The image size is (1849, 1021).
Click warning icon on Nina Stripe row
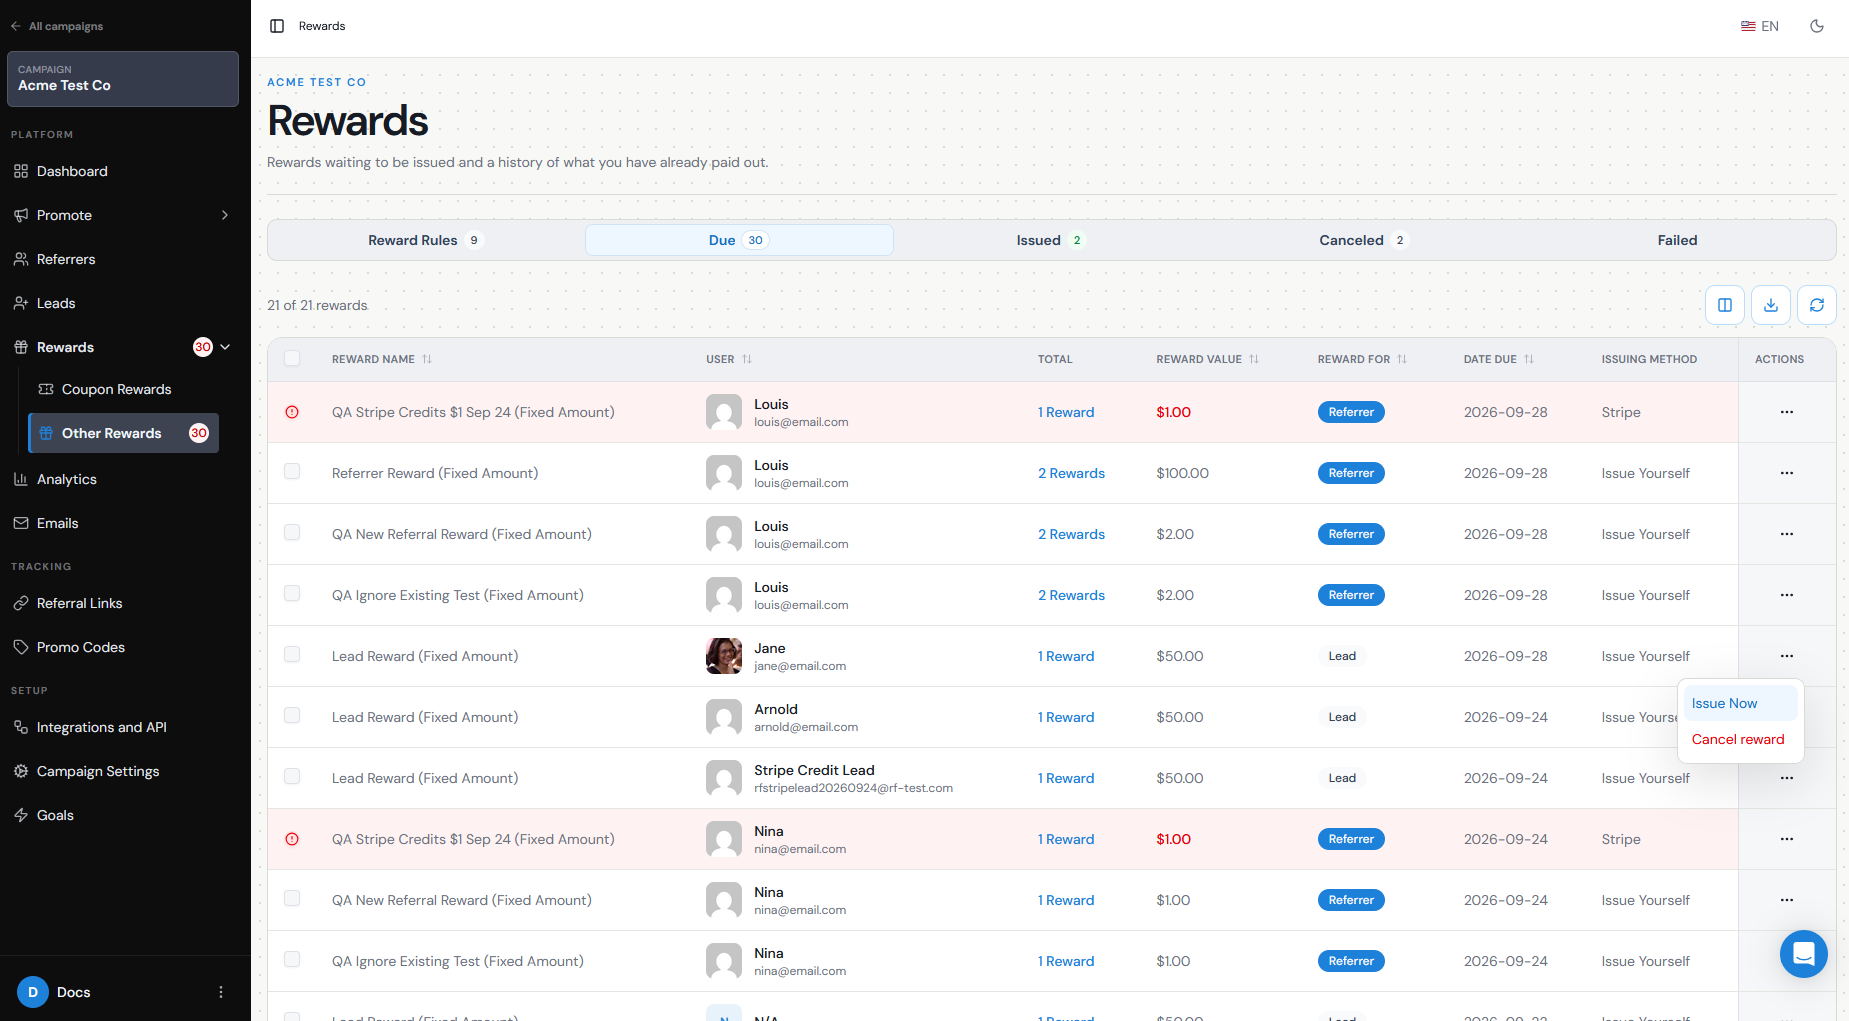click(x=292, y=839)
